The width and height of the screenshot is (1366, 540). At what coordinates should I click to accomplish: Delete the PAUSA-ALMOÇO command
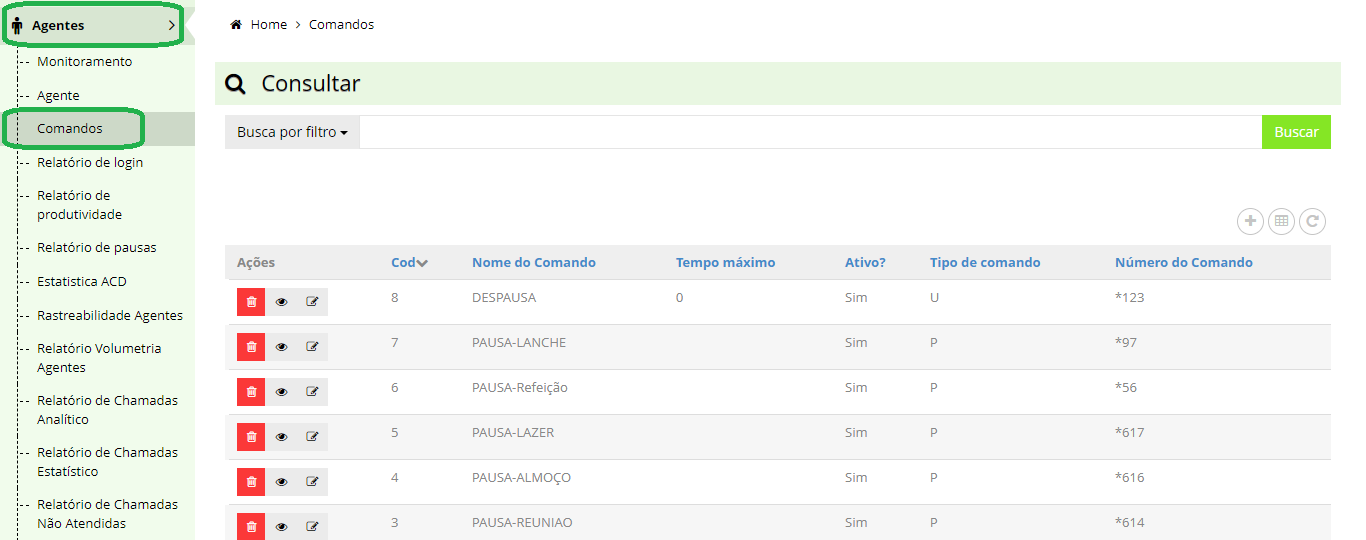[x=251, y=482]
